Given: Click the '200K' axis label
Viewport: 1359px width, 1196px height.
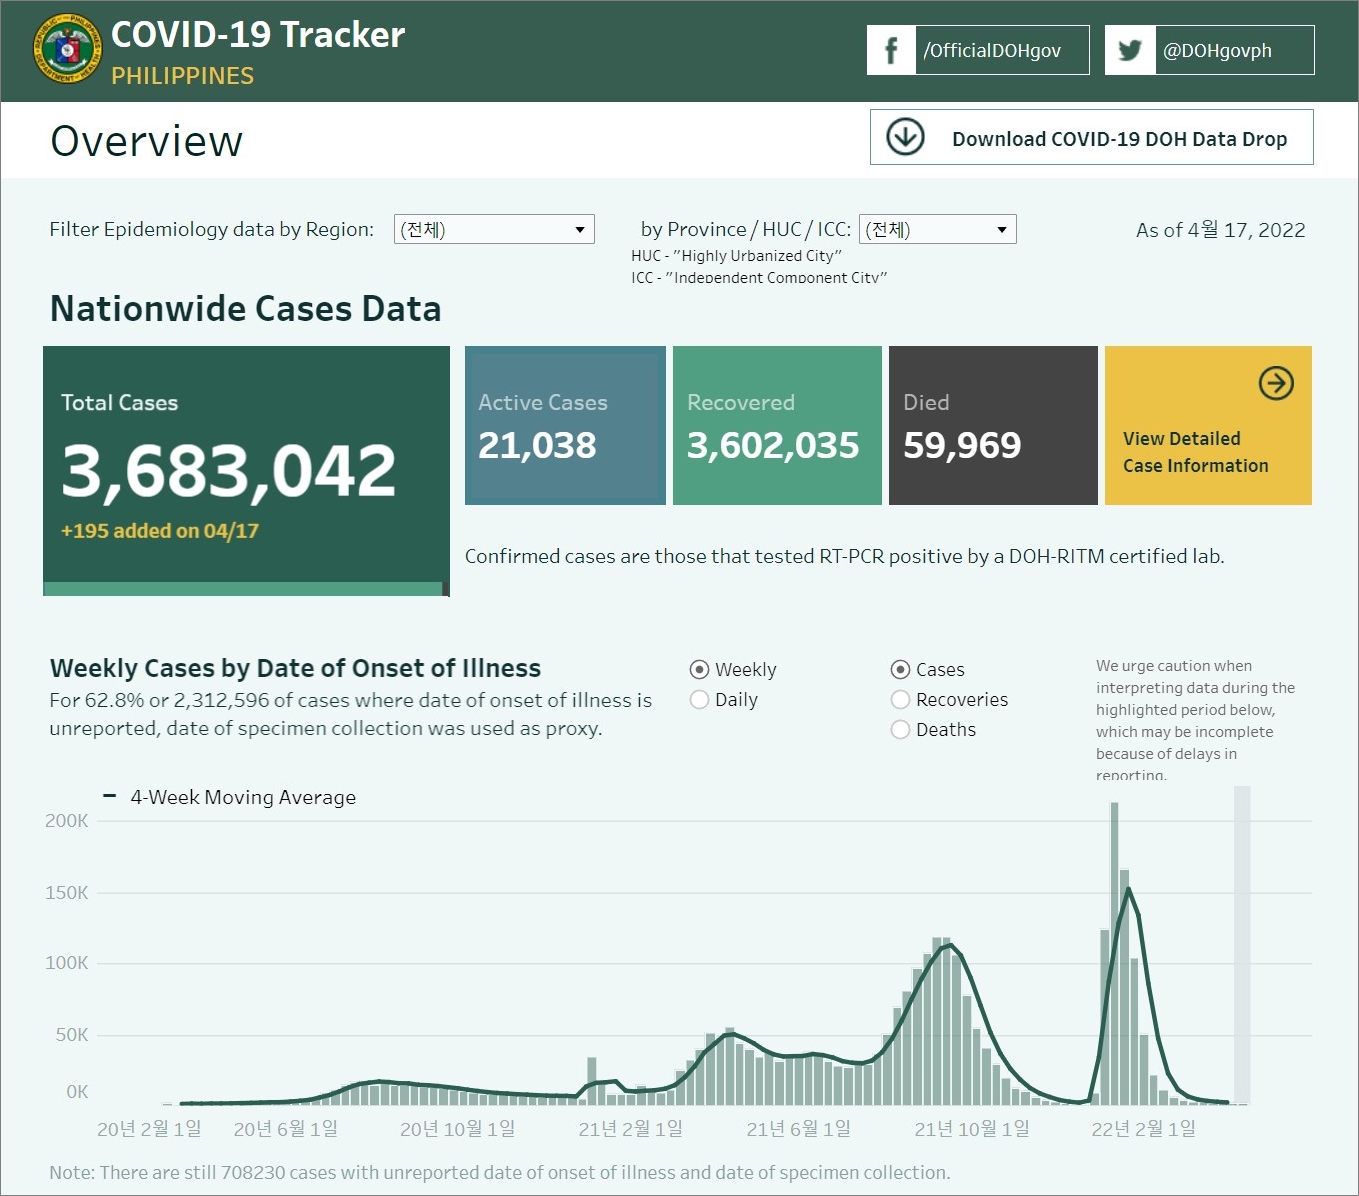Looking at the screenshot, I should [67, 821].
